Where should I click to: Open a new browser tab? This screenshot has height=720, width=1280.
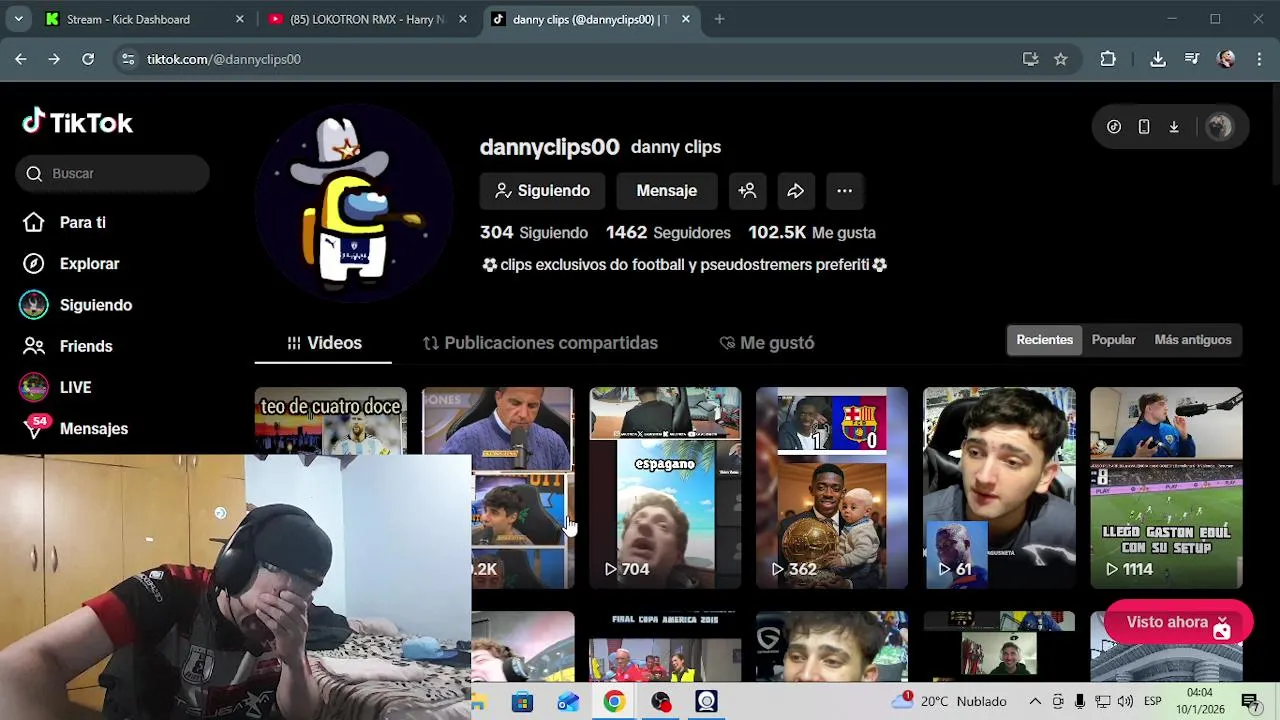click(x=719, y=19)
